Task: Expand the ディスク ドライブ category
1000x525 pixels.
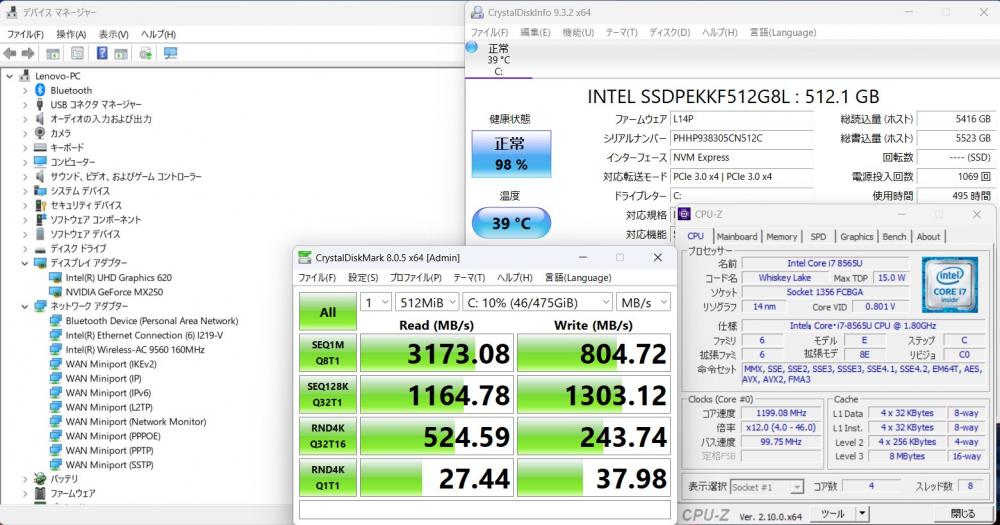Action: point(25,249)
